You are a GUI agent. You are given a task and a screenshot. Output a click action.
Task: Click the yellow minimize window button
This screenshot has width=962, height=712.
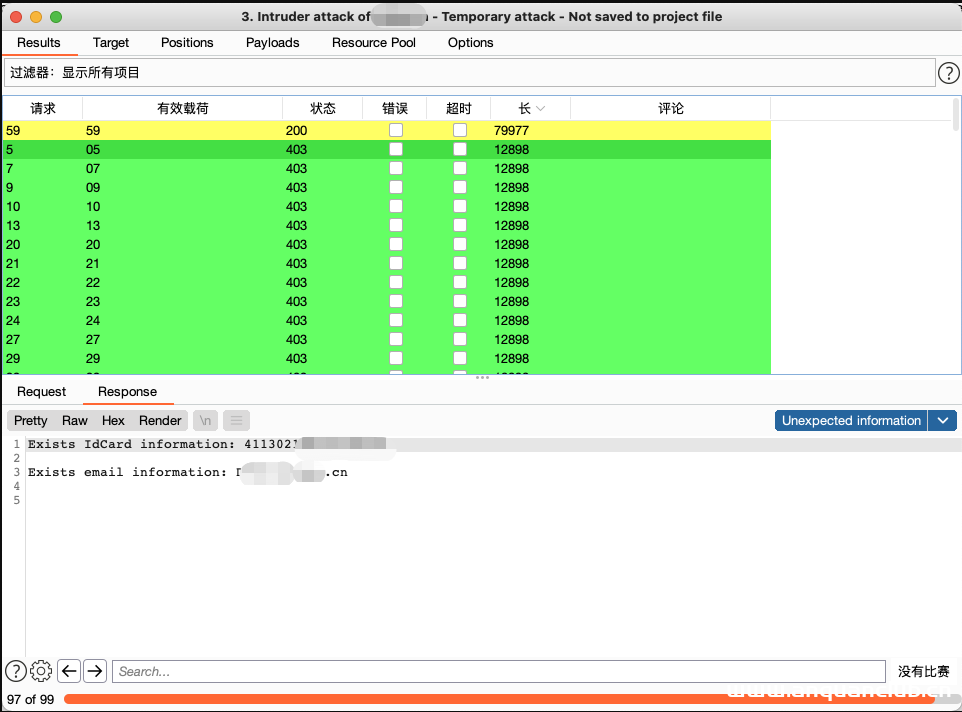pyautogui.click(x=36, y=17)
